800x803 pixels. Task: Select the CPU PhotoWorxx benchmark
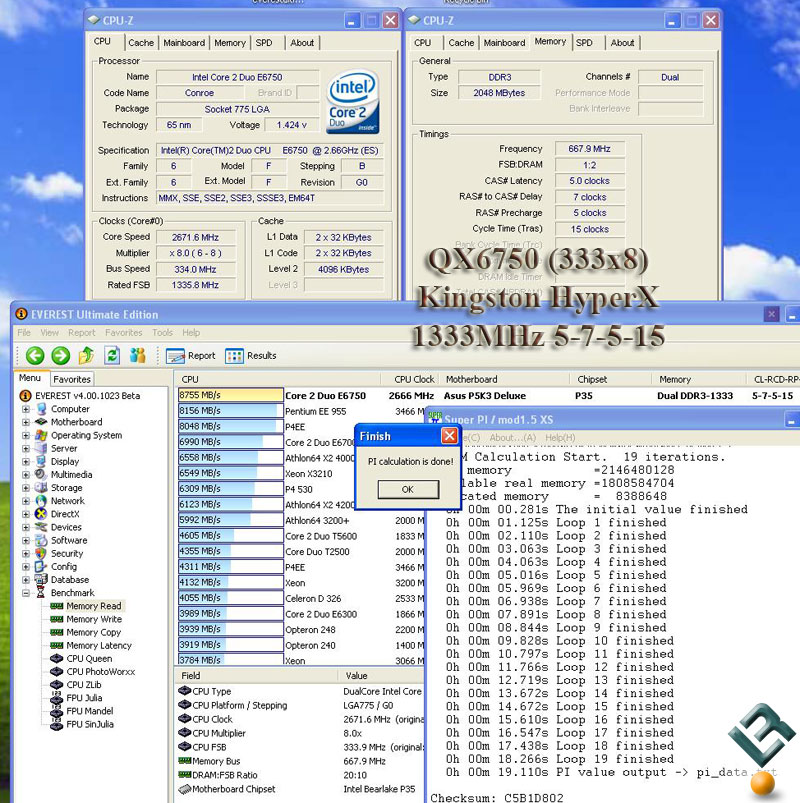101,671
